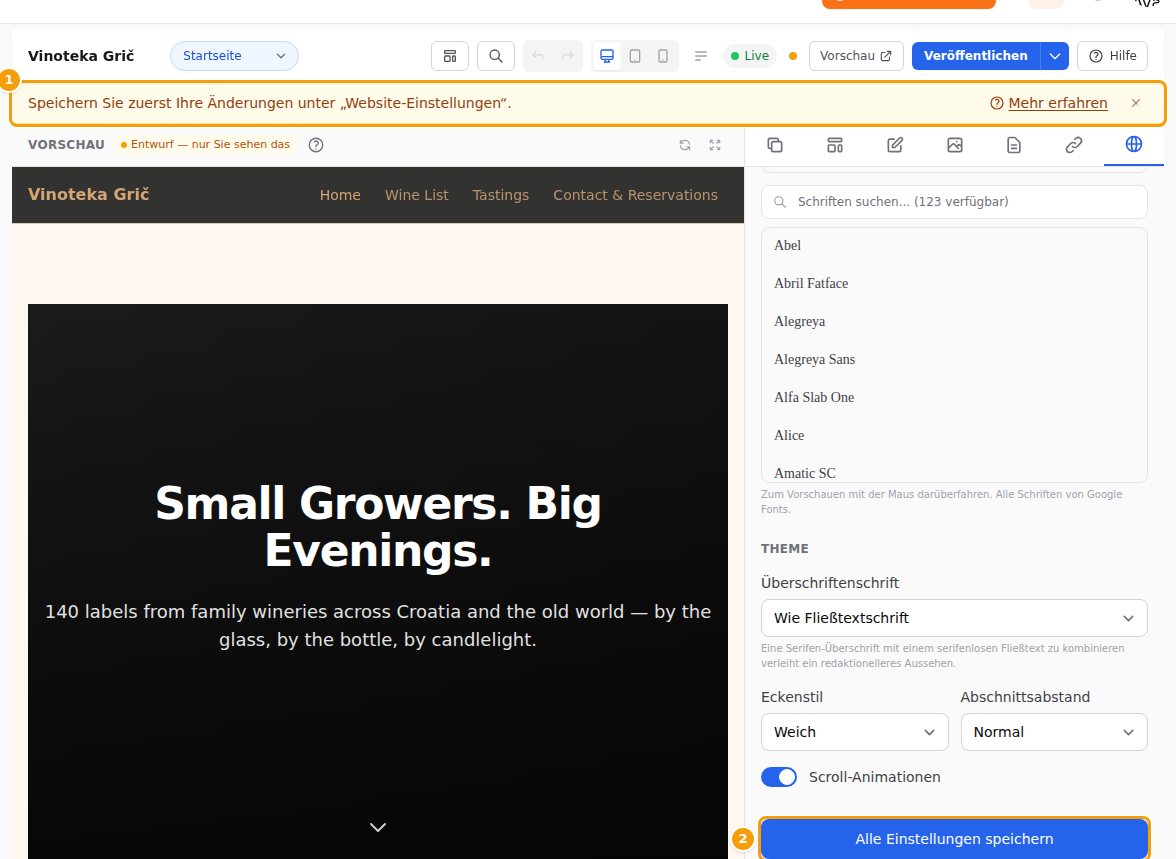Screen dimensions: 1176x859
Task: Select the Alegreya Sans font
Action: coord(954,359)
